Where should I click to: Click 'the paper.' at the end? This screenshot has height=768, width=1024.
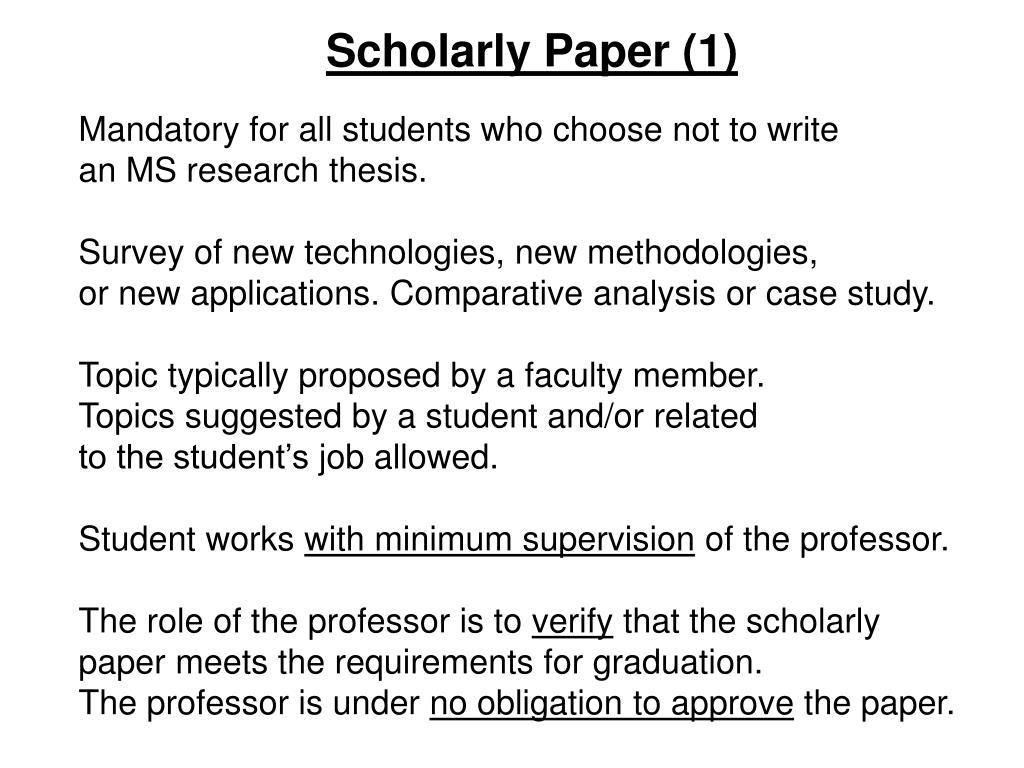879,704
